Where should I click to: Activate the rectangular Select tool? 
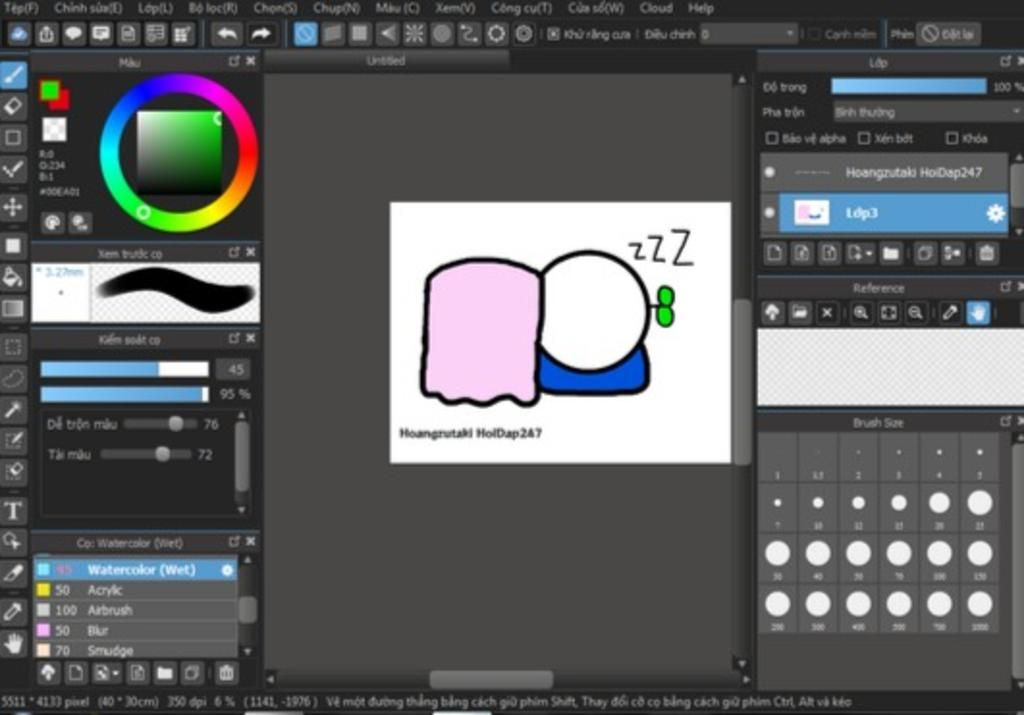click(x=13, y=346)
